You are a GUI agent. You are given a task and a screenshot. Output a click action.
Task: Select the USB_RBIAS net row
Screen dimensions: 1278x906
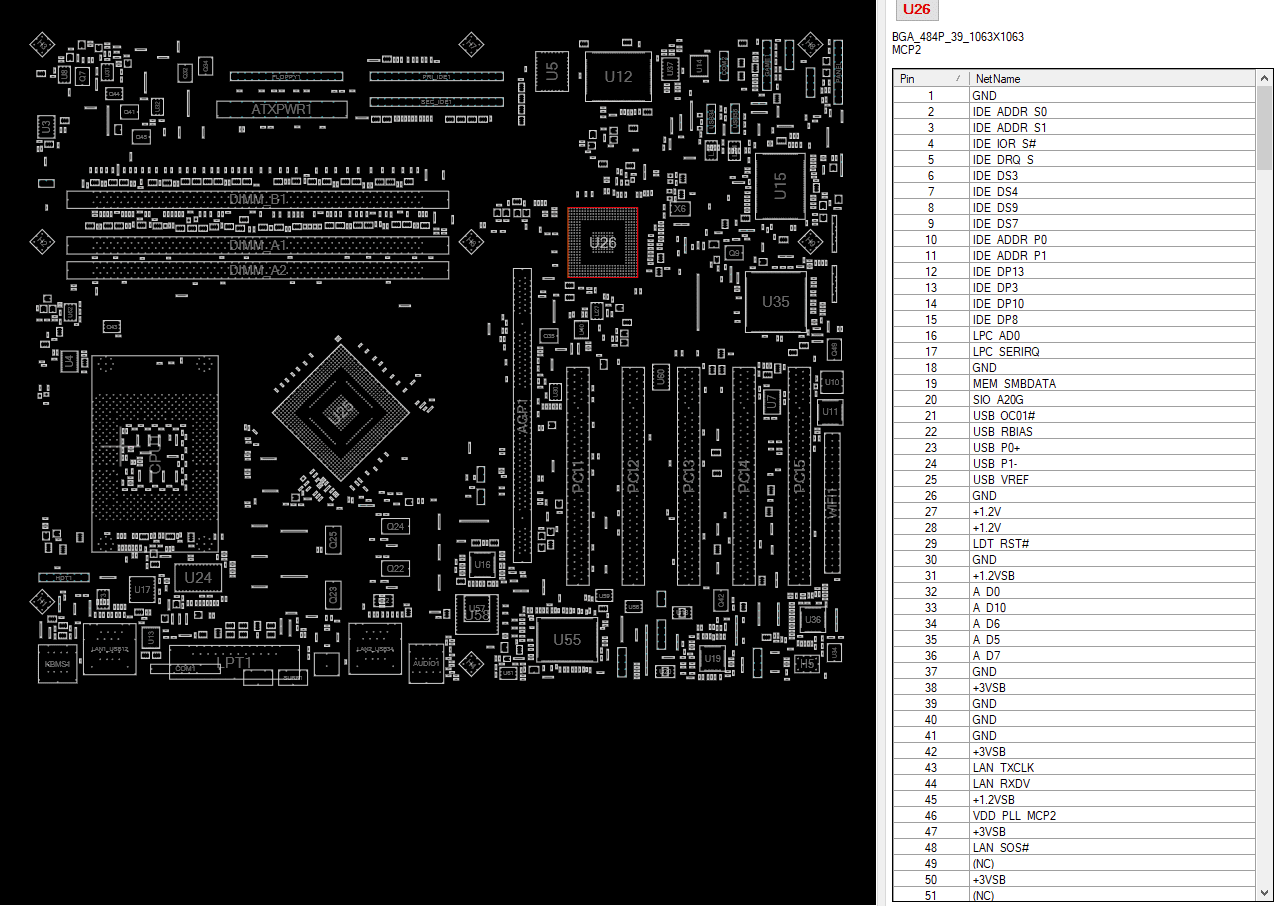[x=1075, y=432]
